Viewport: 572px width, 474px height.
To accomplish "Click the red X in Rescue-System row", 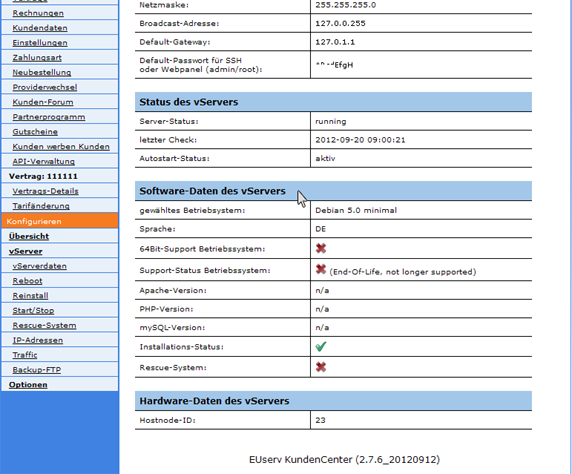I will tap(321, 367).
